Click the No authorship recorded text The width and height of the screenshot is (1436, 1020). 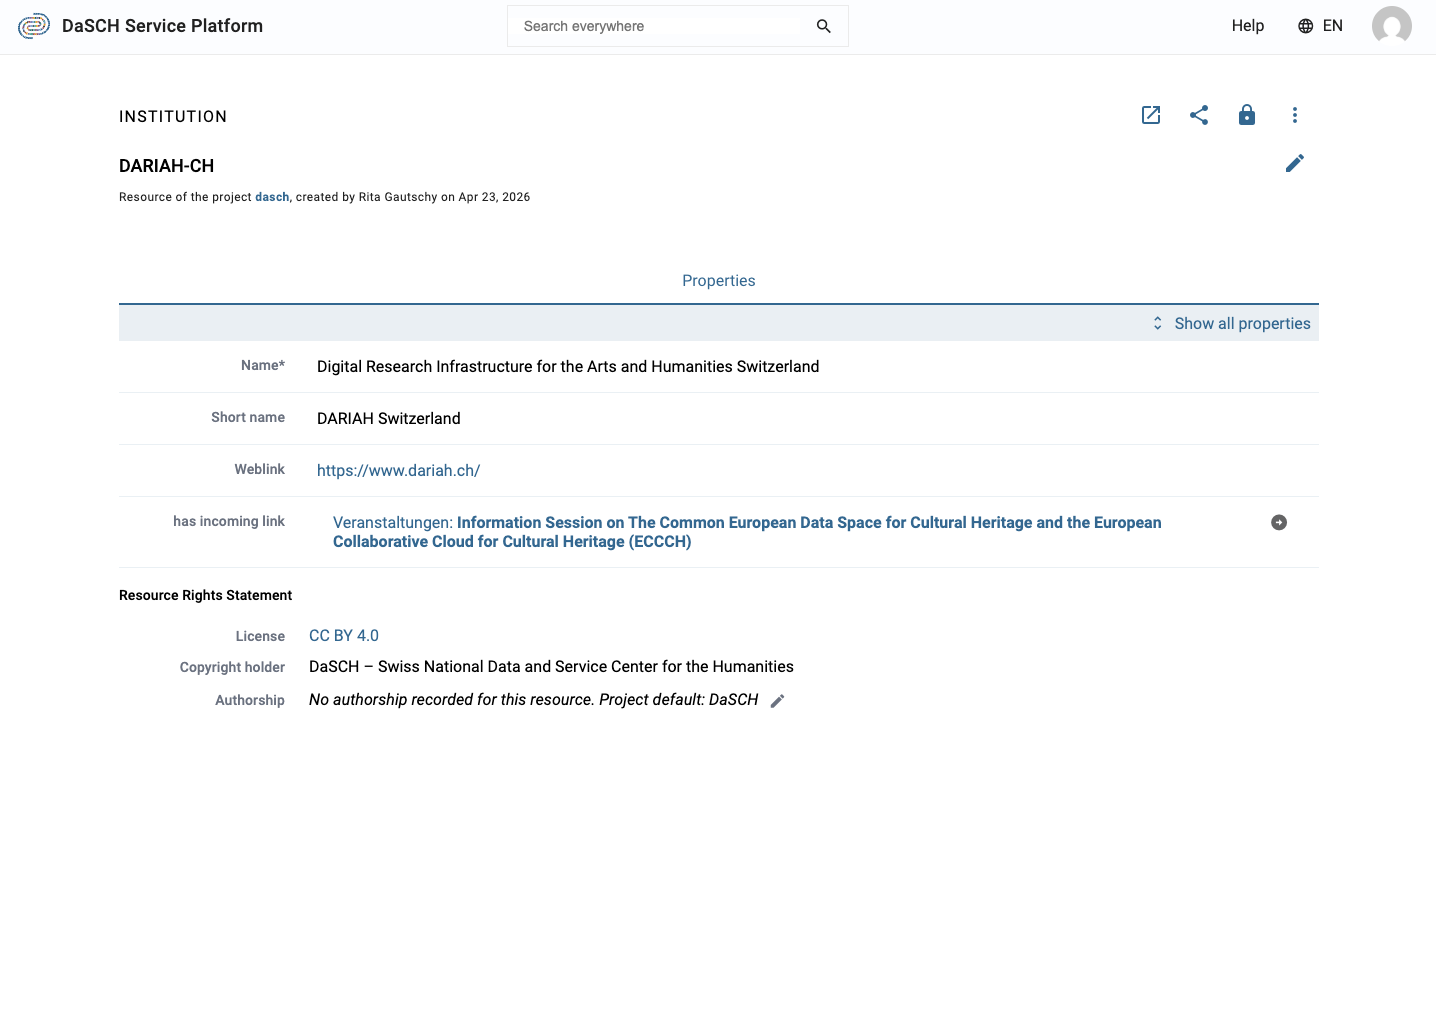[533, 700]
